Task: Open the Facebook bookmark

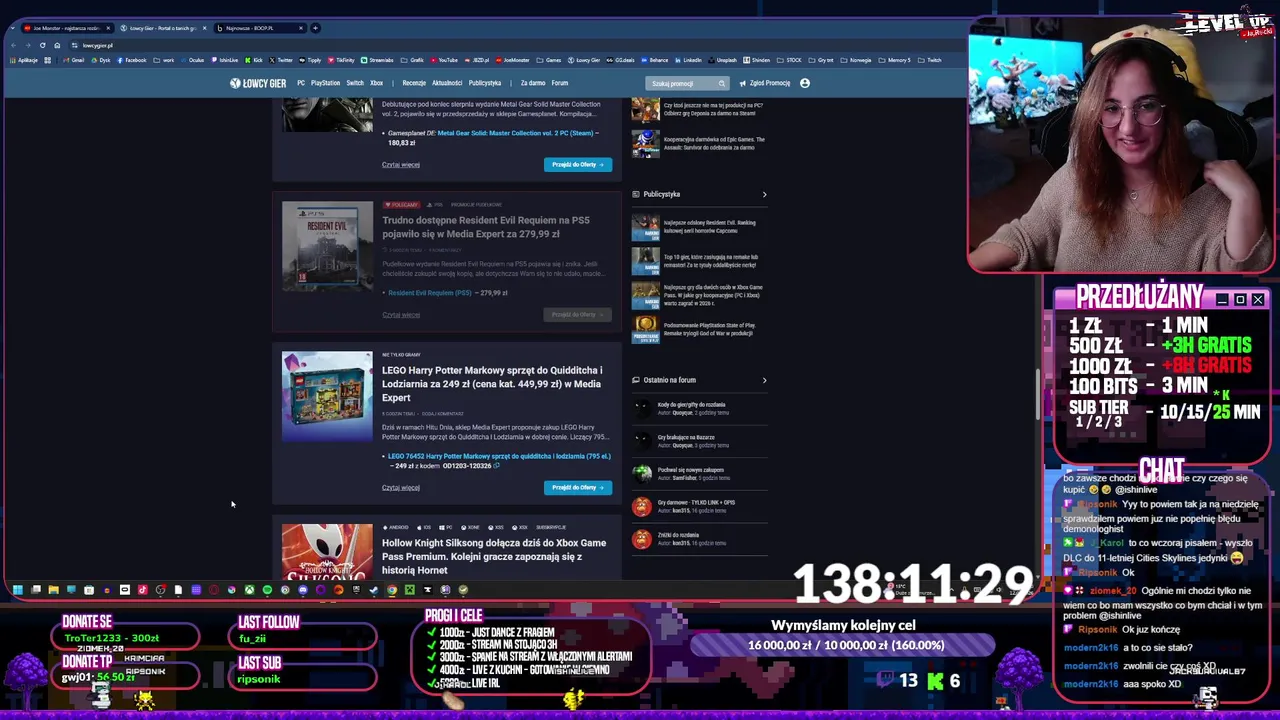Action: point(132,60)
